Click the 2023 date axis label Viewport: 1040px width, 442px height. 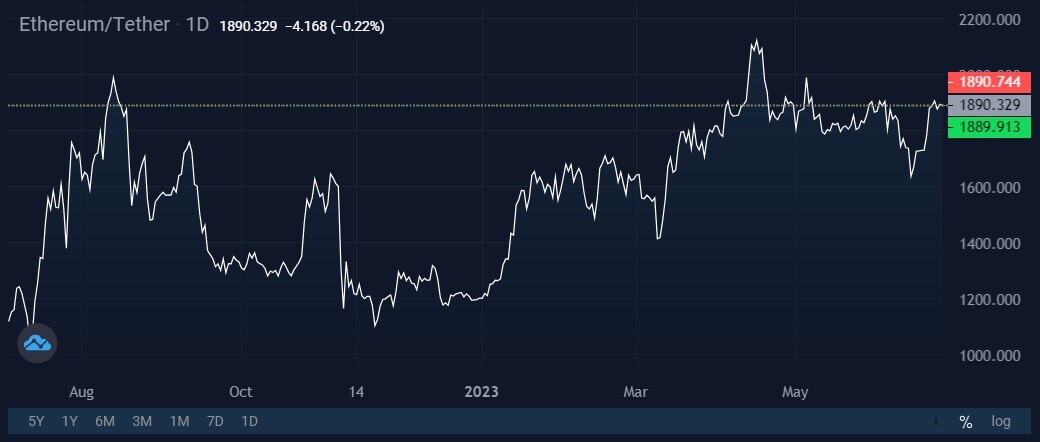point(482,392)
